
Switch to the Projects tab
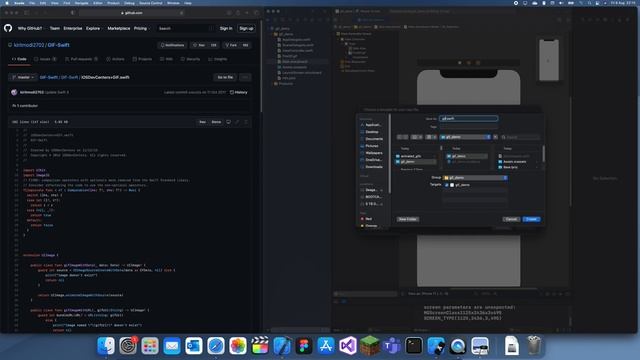[x=142, y=59]
